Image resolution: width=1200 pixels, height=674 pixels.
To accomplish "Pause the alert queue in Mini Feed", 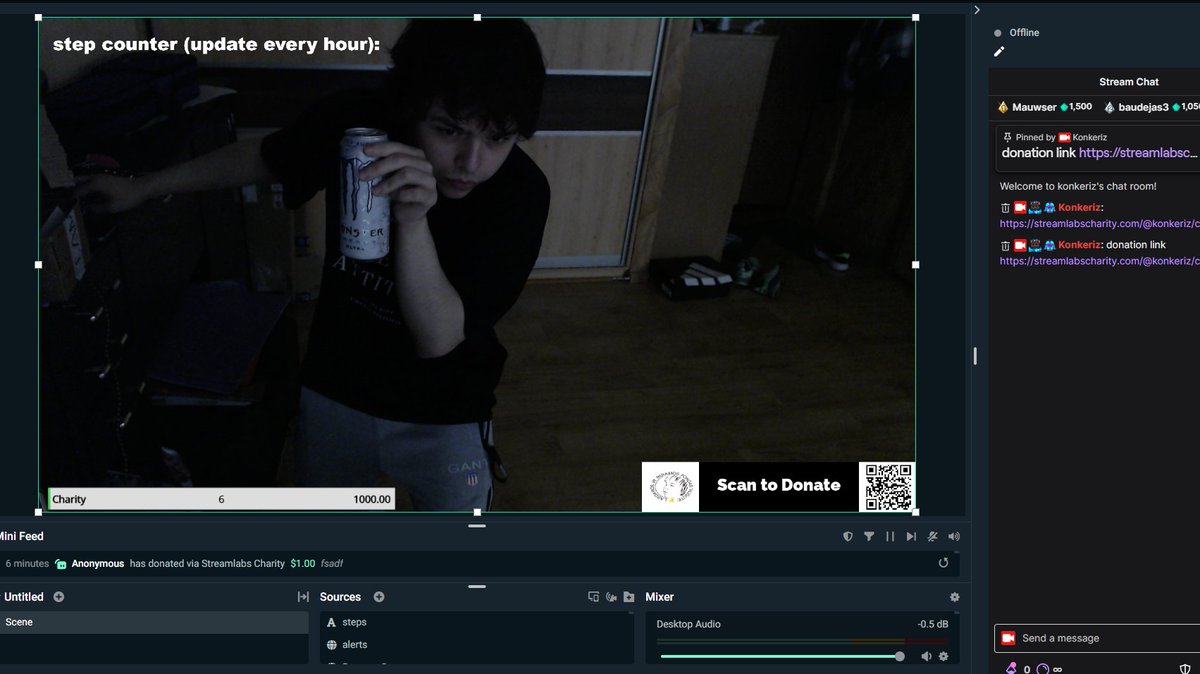I will pyautogui.click(x=890, y=537).
